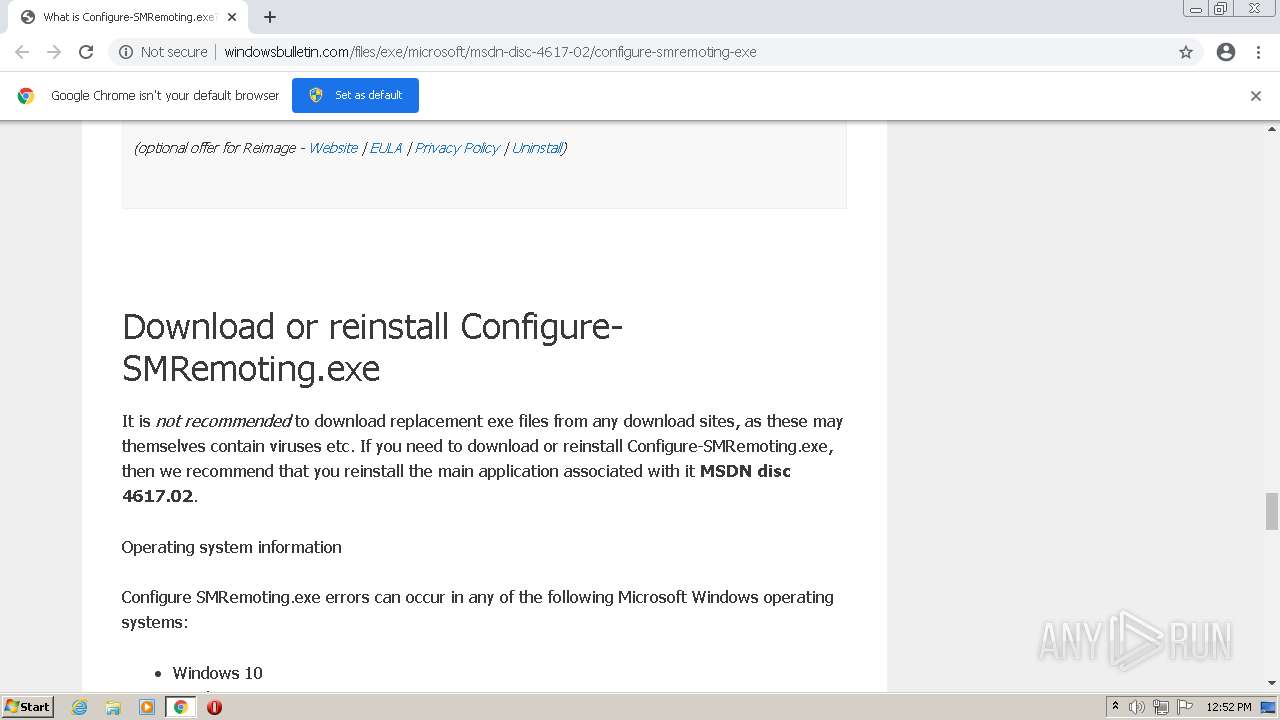
Task: Click the Windows 10 list item
Action: tap(217, 673)
